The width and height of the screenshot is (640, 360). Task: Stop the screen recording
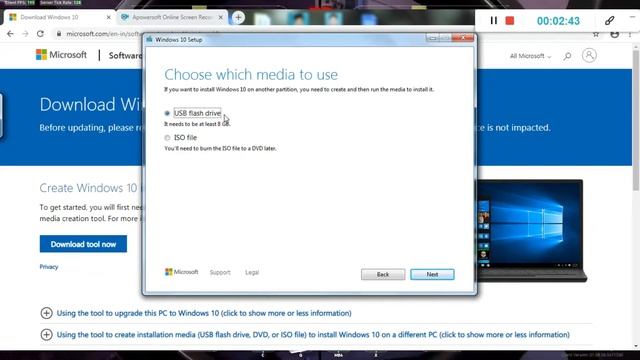point(510,20)
